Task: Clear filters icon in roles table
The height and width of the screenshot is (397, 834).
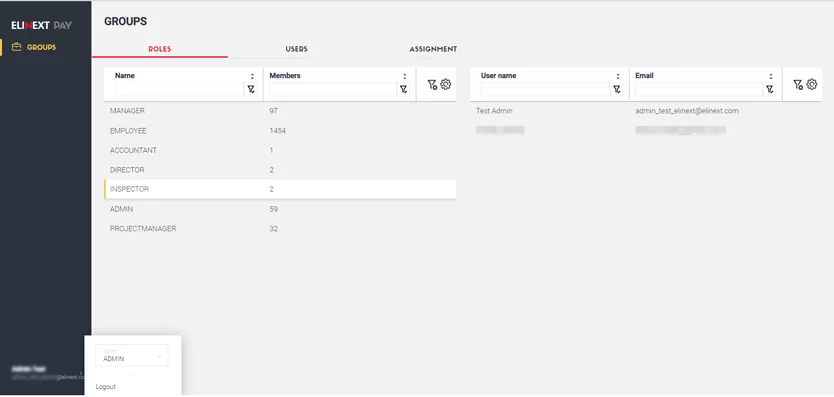Action: [432, 84]
